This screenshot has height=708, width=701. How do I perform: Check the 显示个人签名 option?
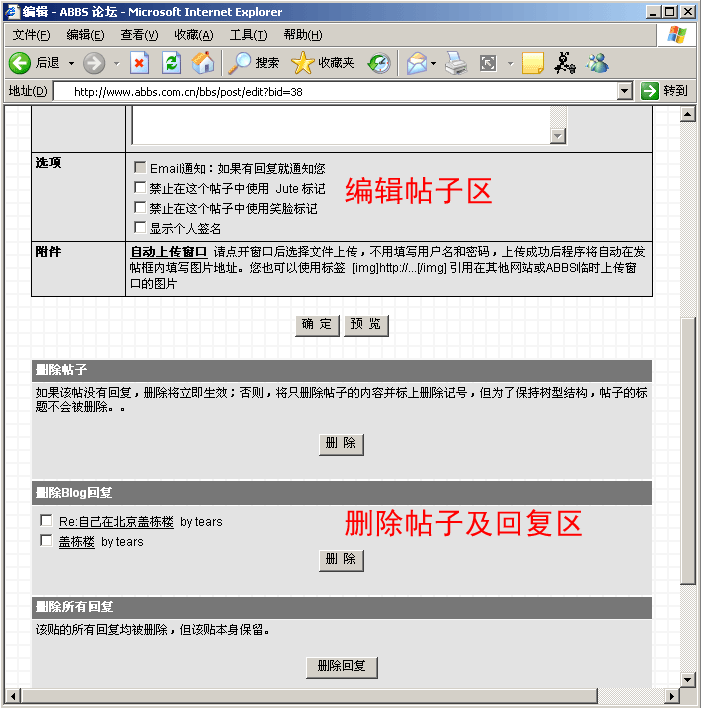tap(140, 228)
